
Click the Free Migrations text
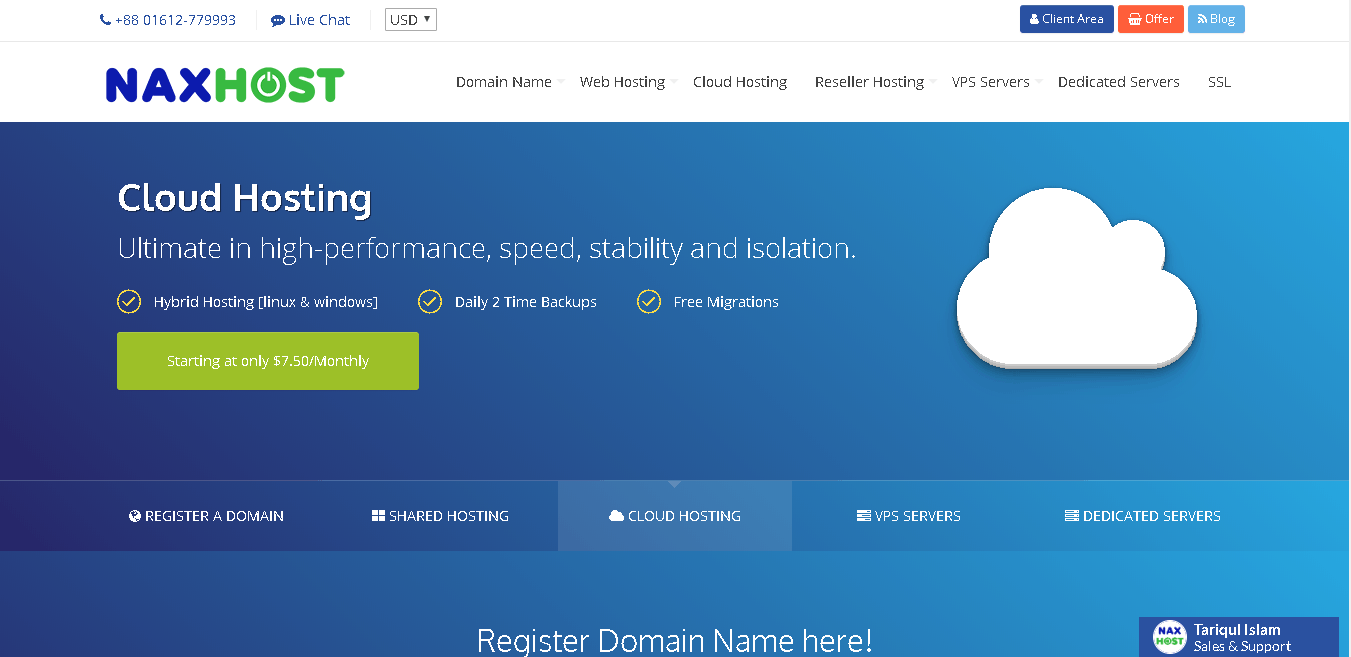pyautogui.click(x=726, y=302)
